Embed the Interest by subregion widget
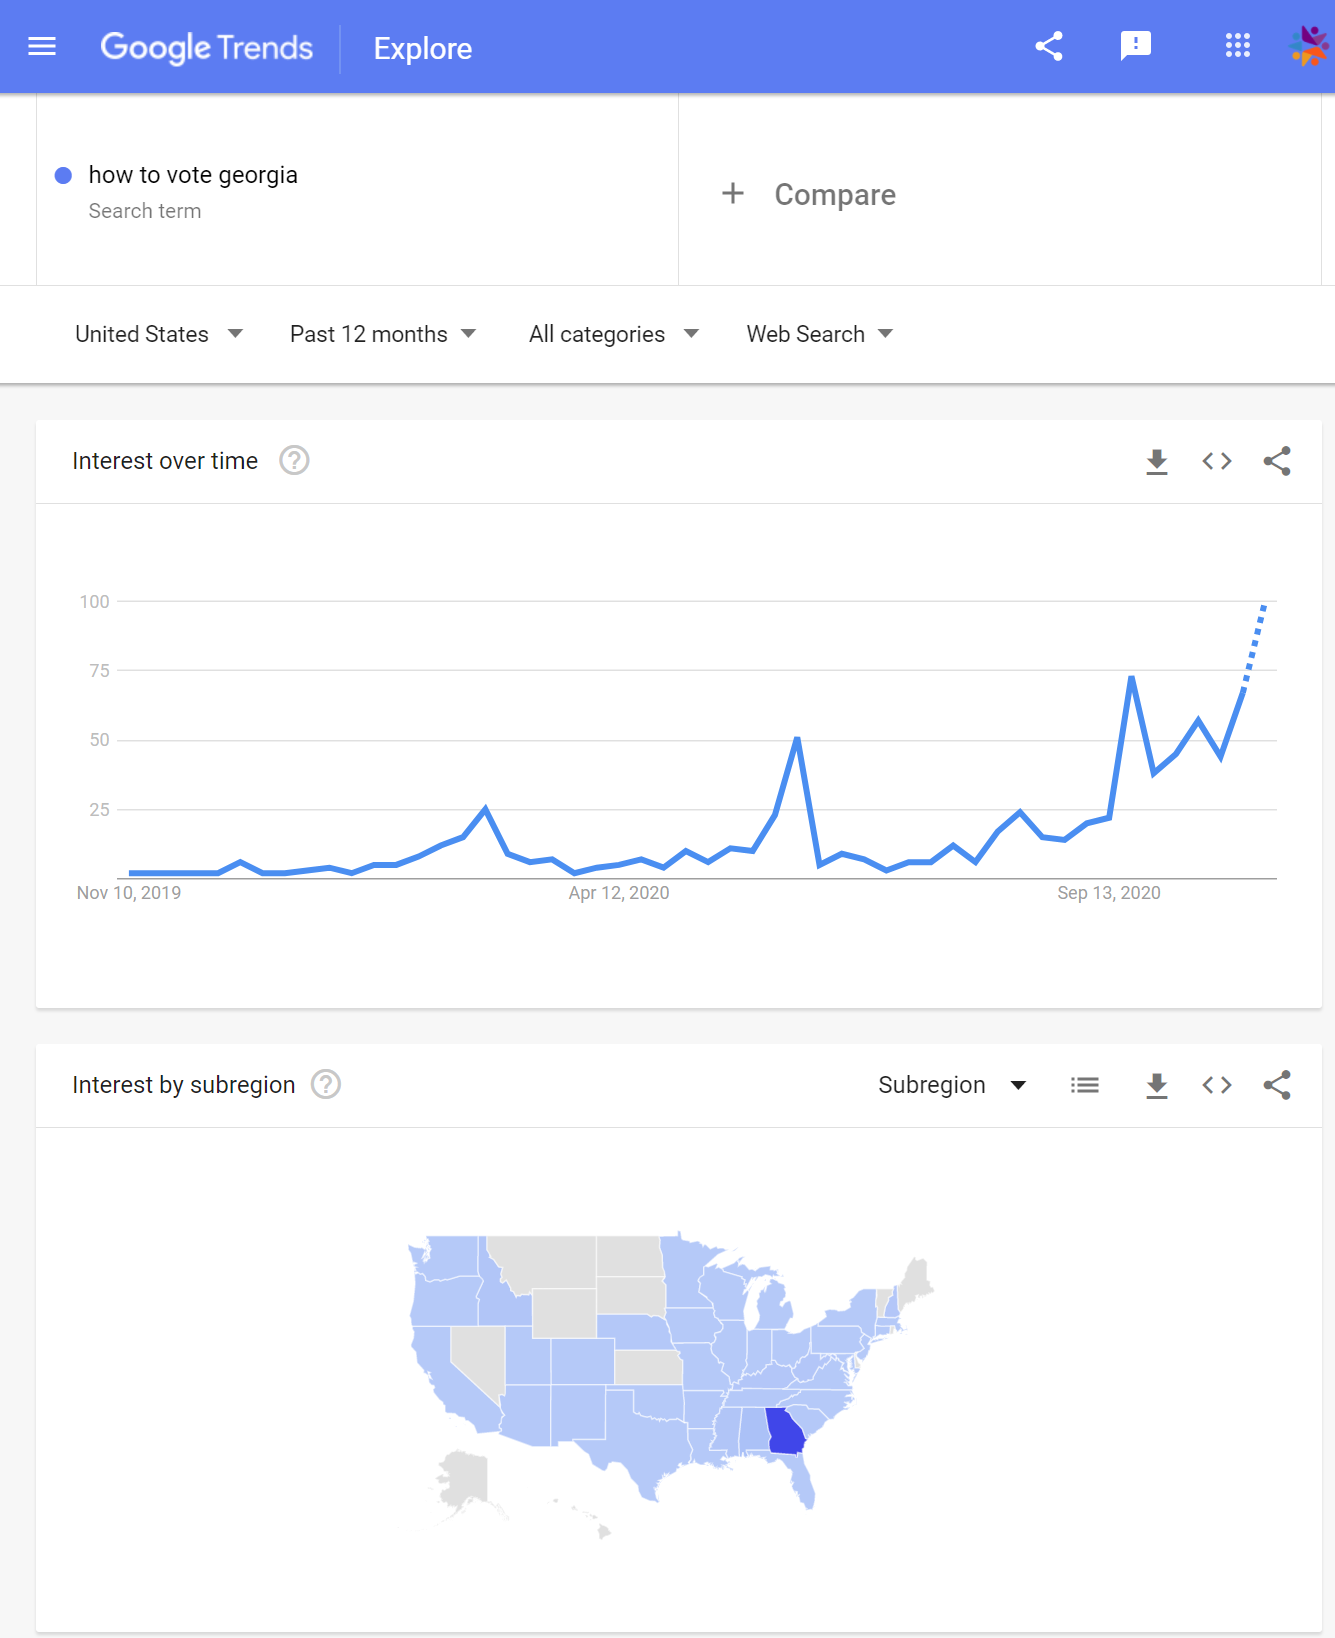Screen dimensions: 1335x1638 (x=1217, y=1085)
